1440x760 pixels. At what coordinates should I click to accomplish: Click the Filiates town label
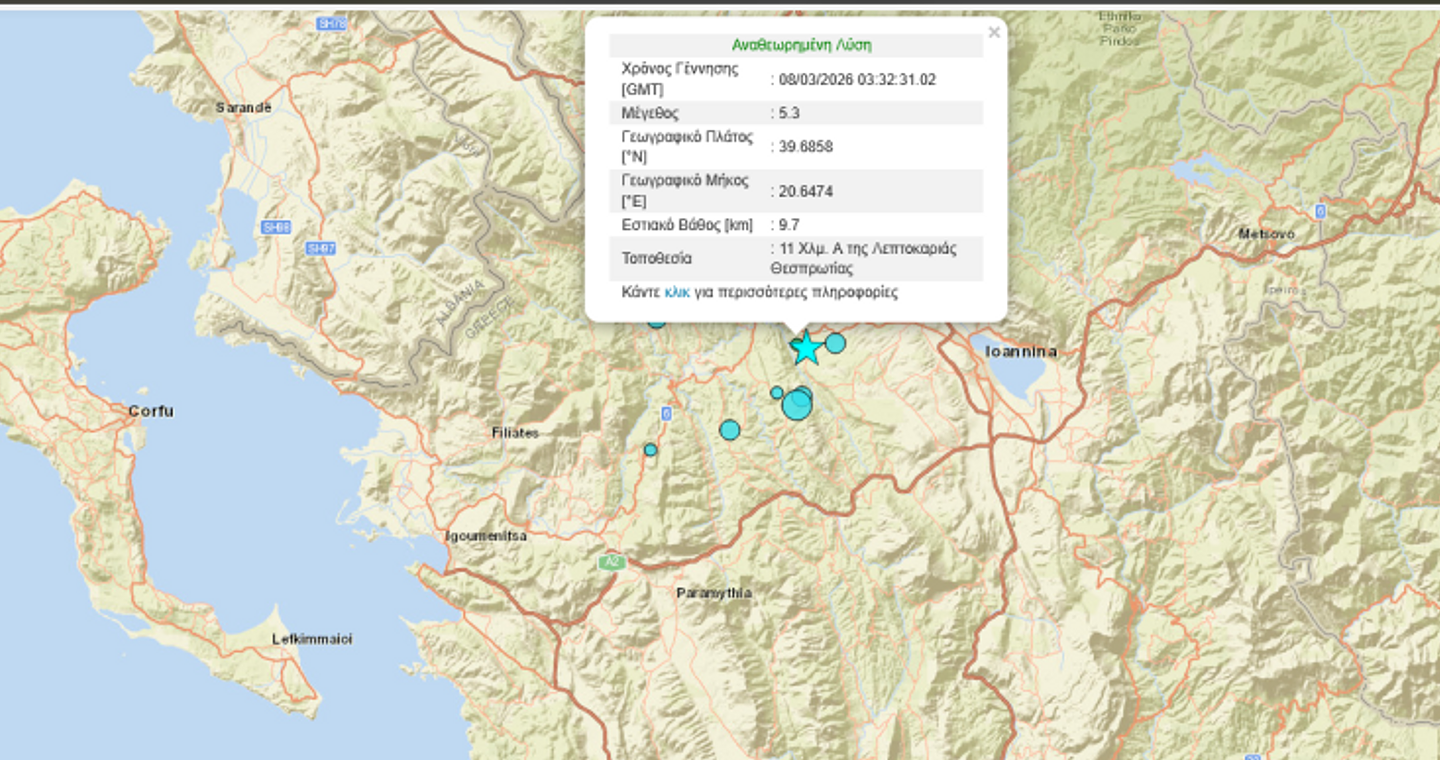pyautogui.click(x=515, y=433)
